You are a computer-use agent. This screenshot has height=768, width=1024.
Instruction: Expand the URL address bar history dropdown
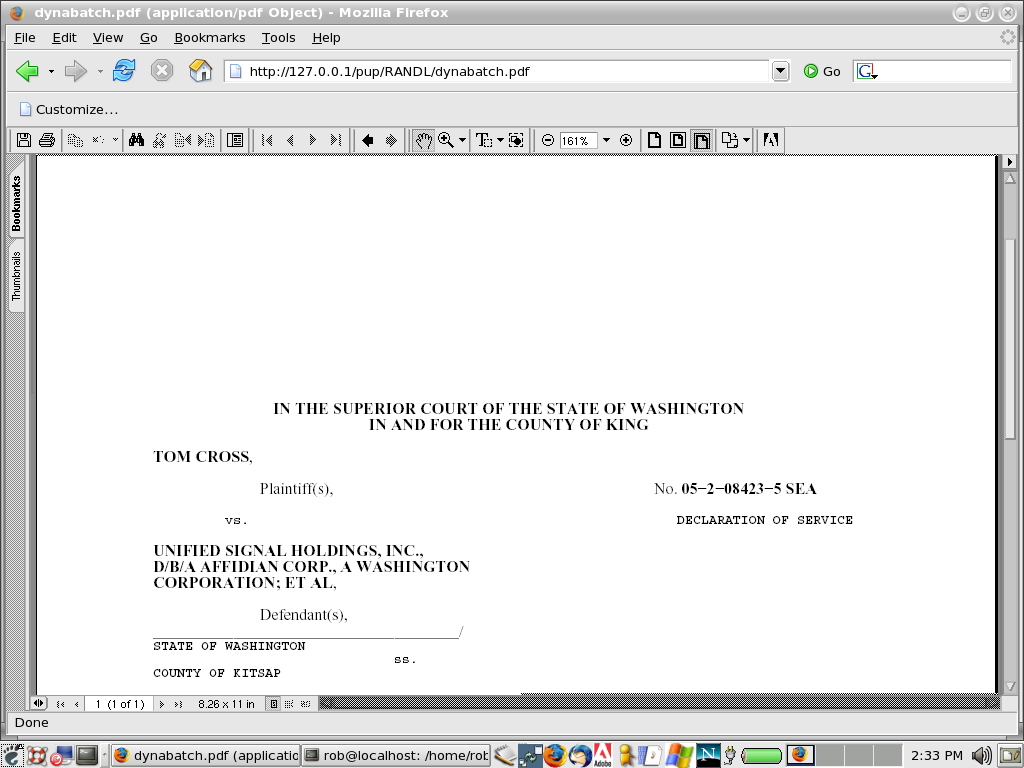click(x=781, y=71)
